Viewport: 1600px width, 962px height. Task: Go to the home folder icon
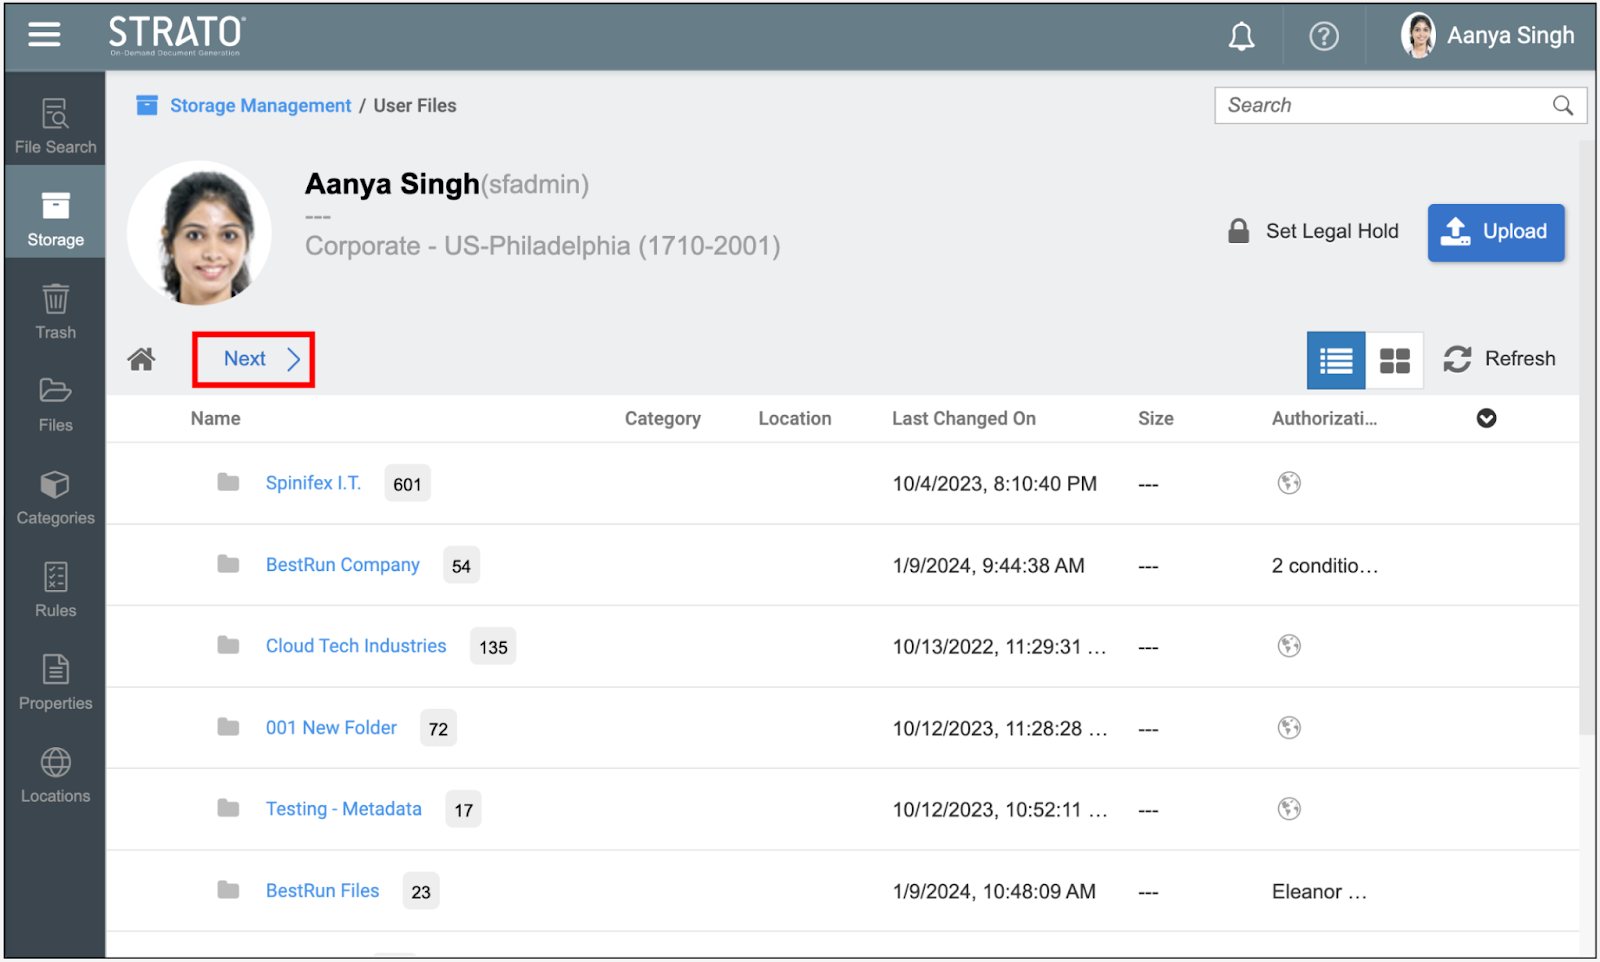coord(141,359)
